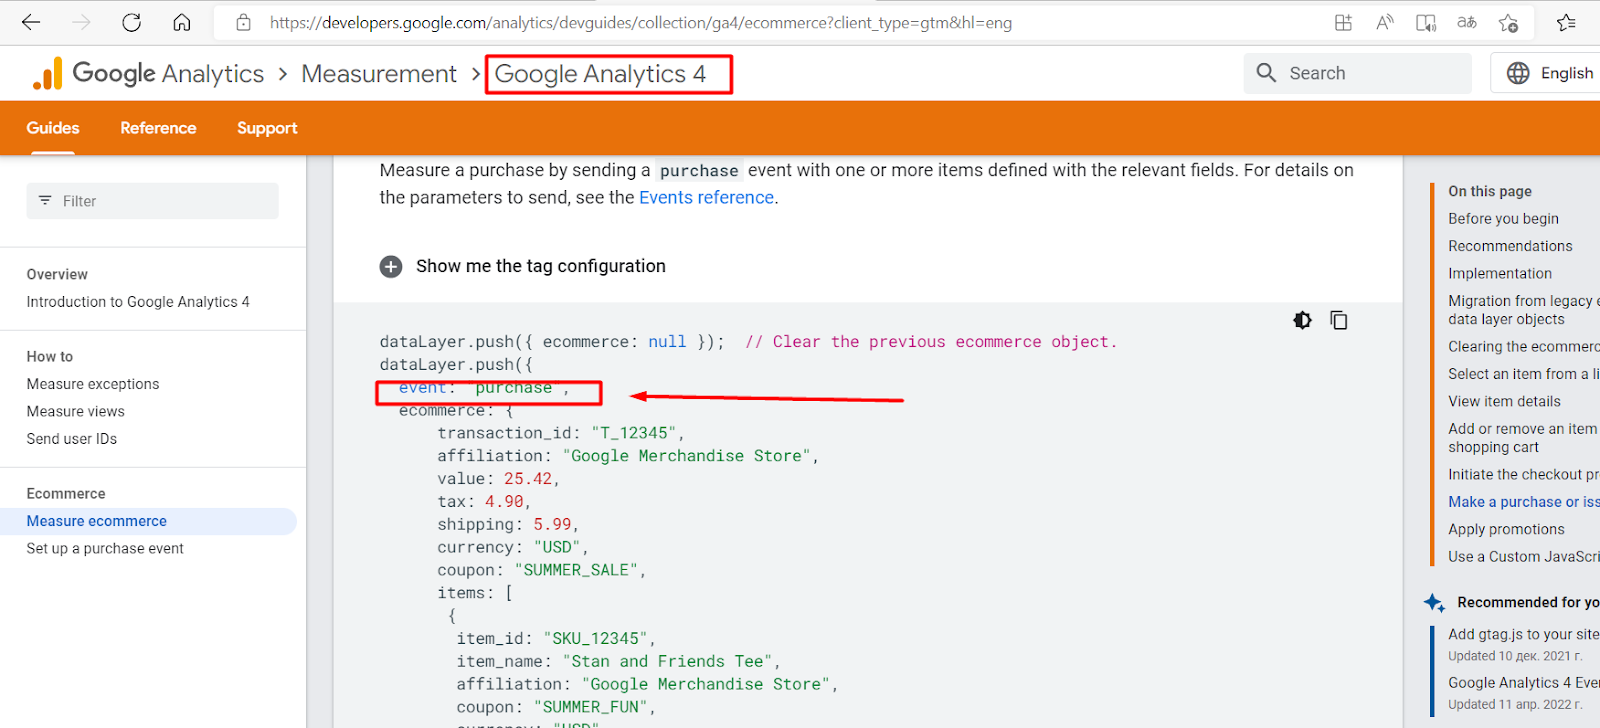Screen dimensions: 1600x728
Task: Click the Recommended for you sparkle icon
Action: pyautogui.click(x=1434, y=602)
